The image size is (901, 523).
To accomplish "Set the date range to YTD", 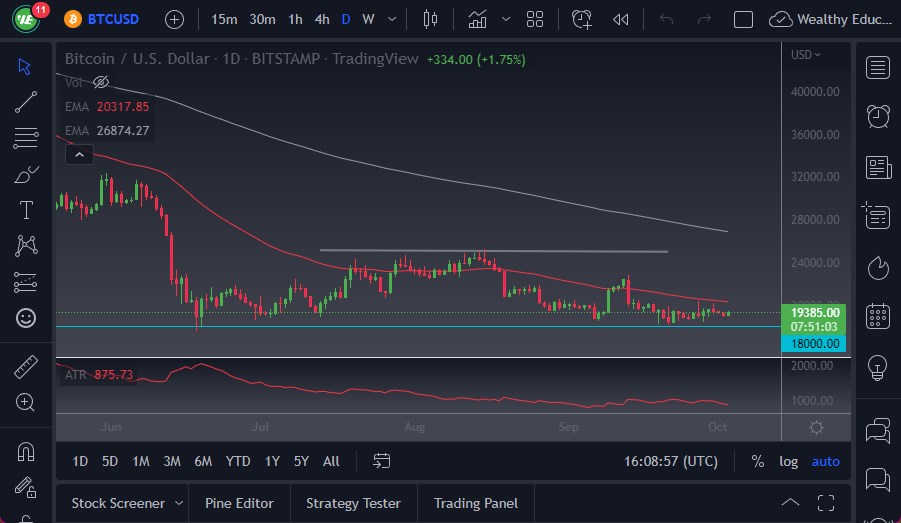I will point(237,461).
